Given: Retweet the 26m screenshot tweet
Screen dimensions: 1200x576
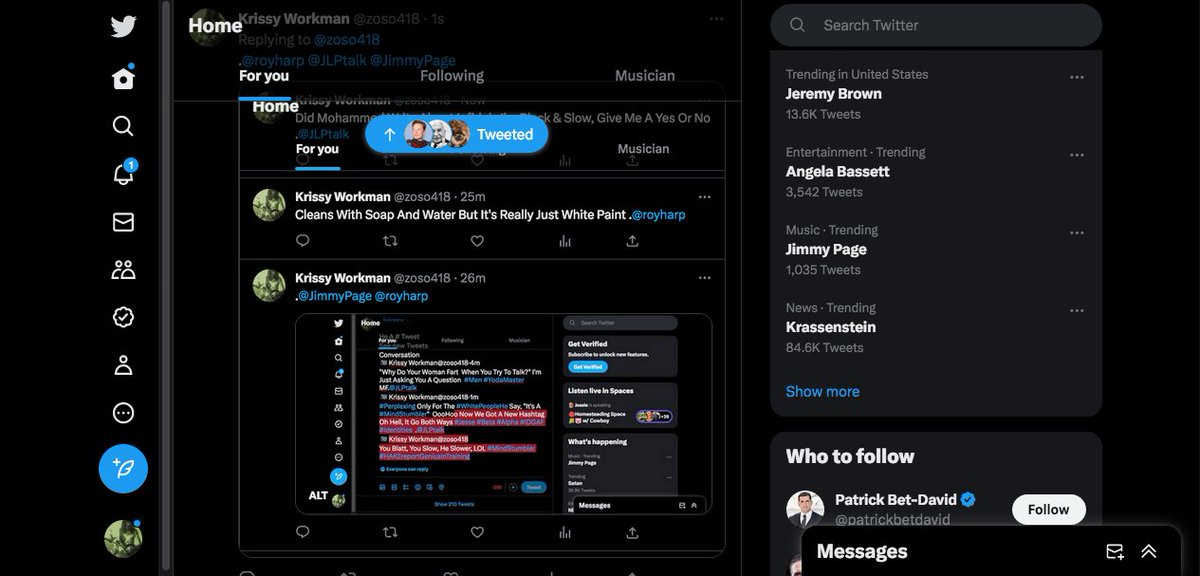Looking at the screenshot, I should click(390, 532).
